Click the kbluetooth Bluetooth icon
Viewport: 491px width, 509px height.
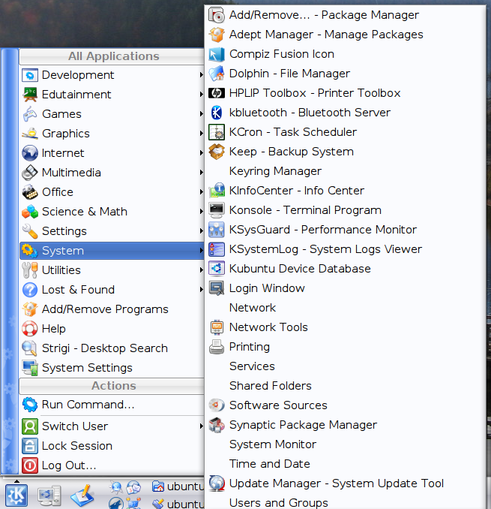(217, 113)
